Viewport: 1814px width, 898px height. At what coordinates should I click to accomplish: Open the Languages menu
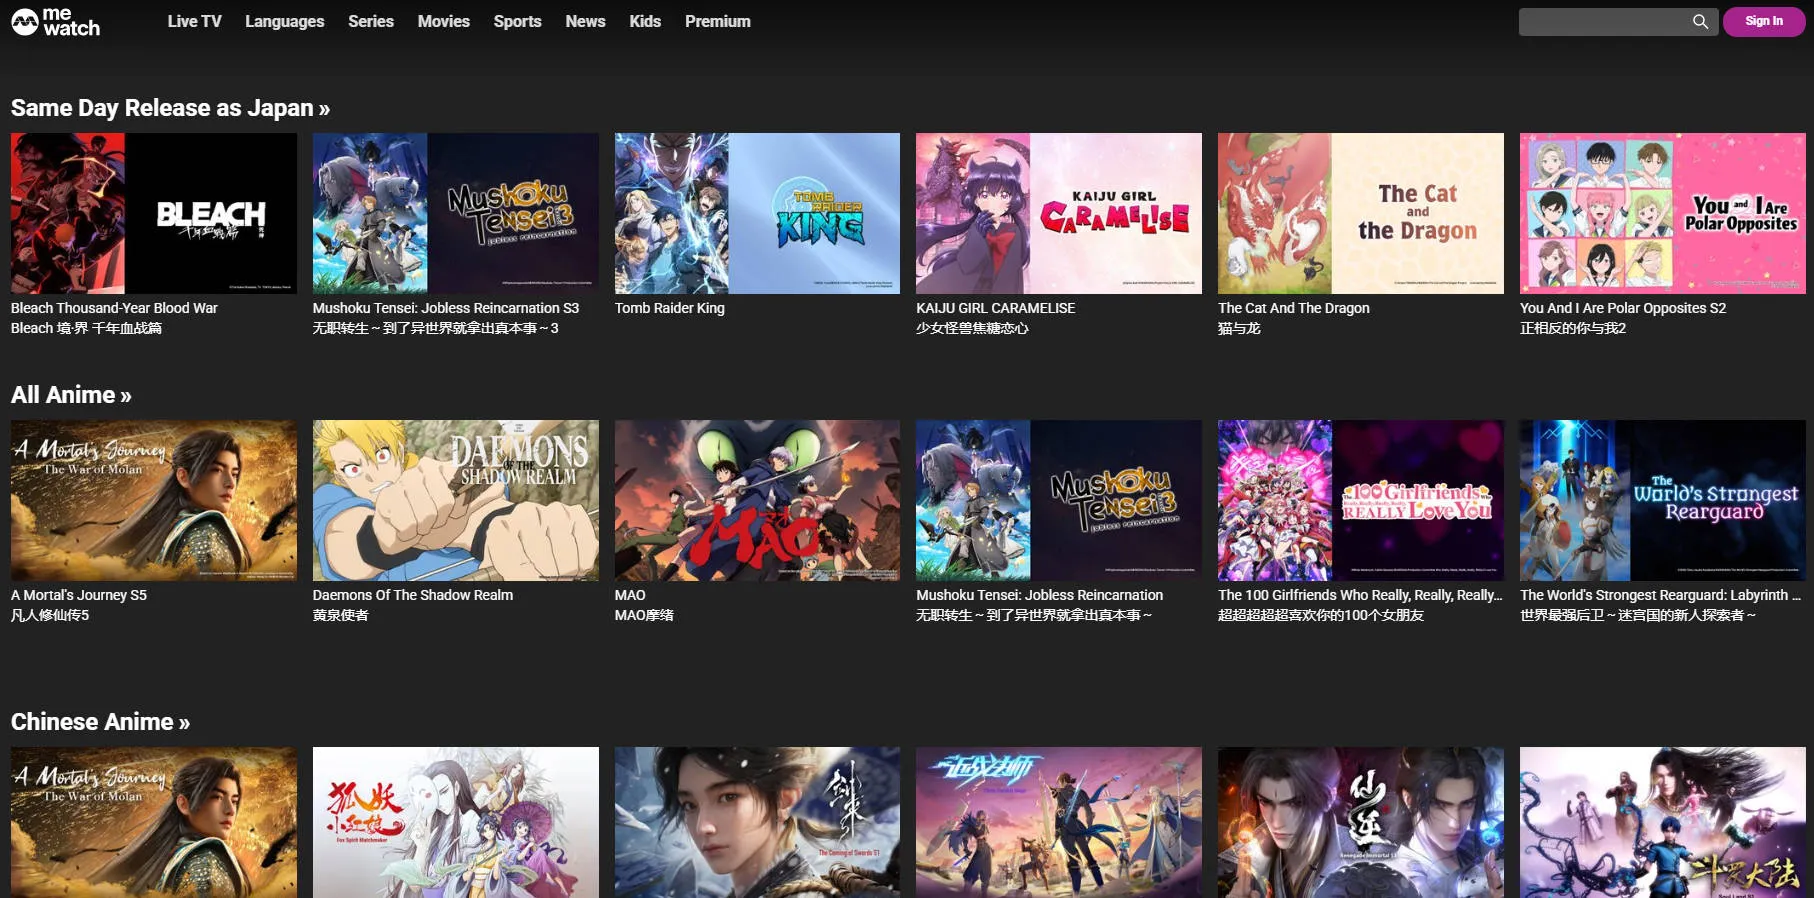285,21
